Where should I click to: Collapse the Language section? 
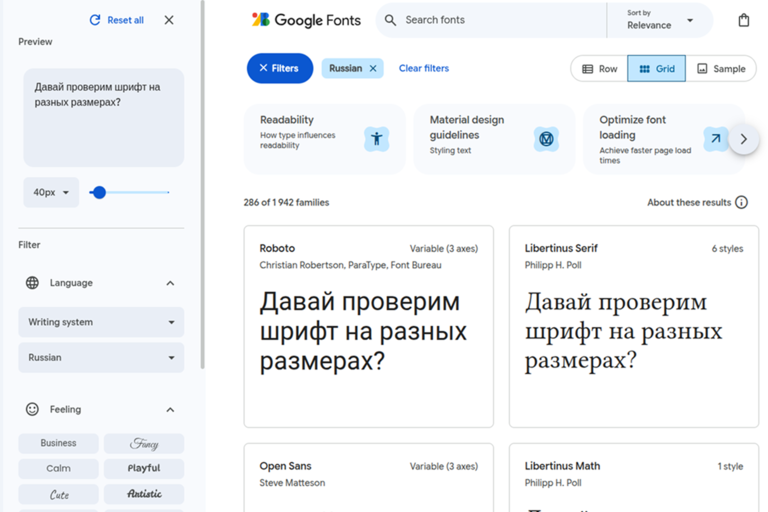coord(170,283)
